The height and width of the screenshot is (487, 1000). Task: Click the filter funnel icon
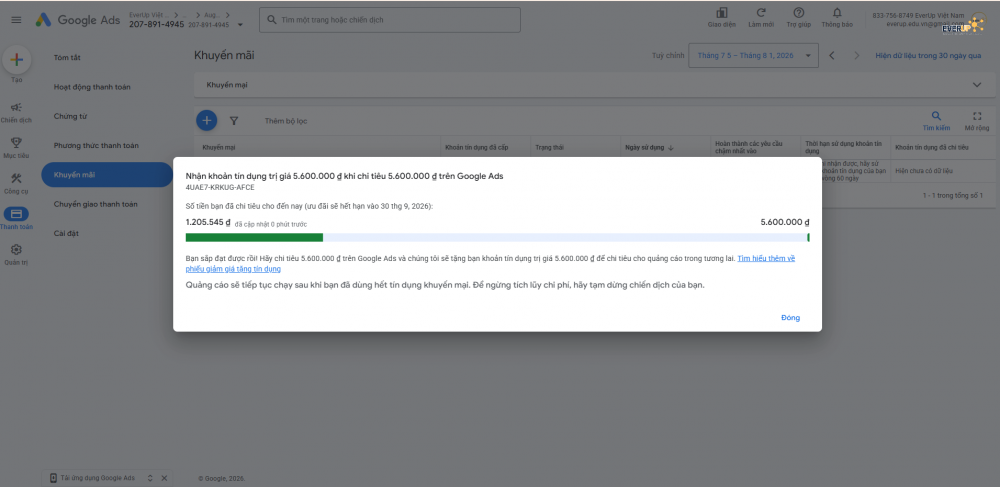pos(234,120)
